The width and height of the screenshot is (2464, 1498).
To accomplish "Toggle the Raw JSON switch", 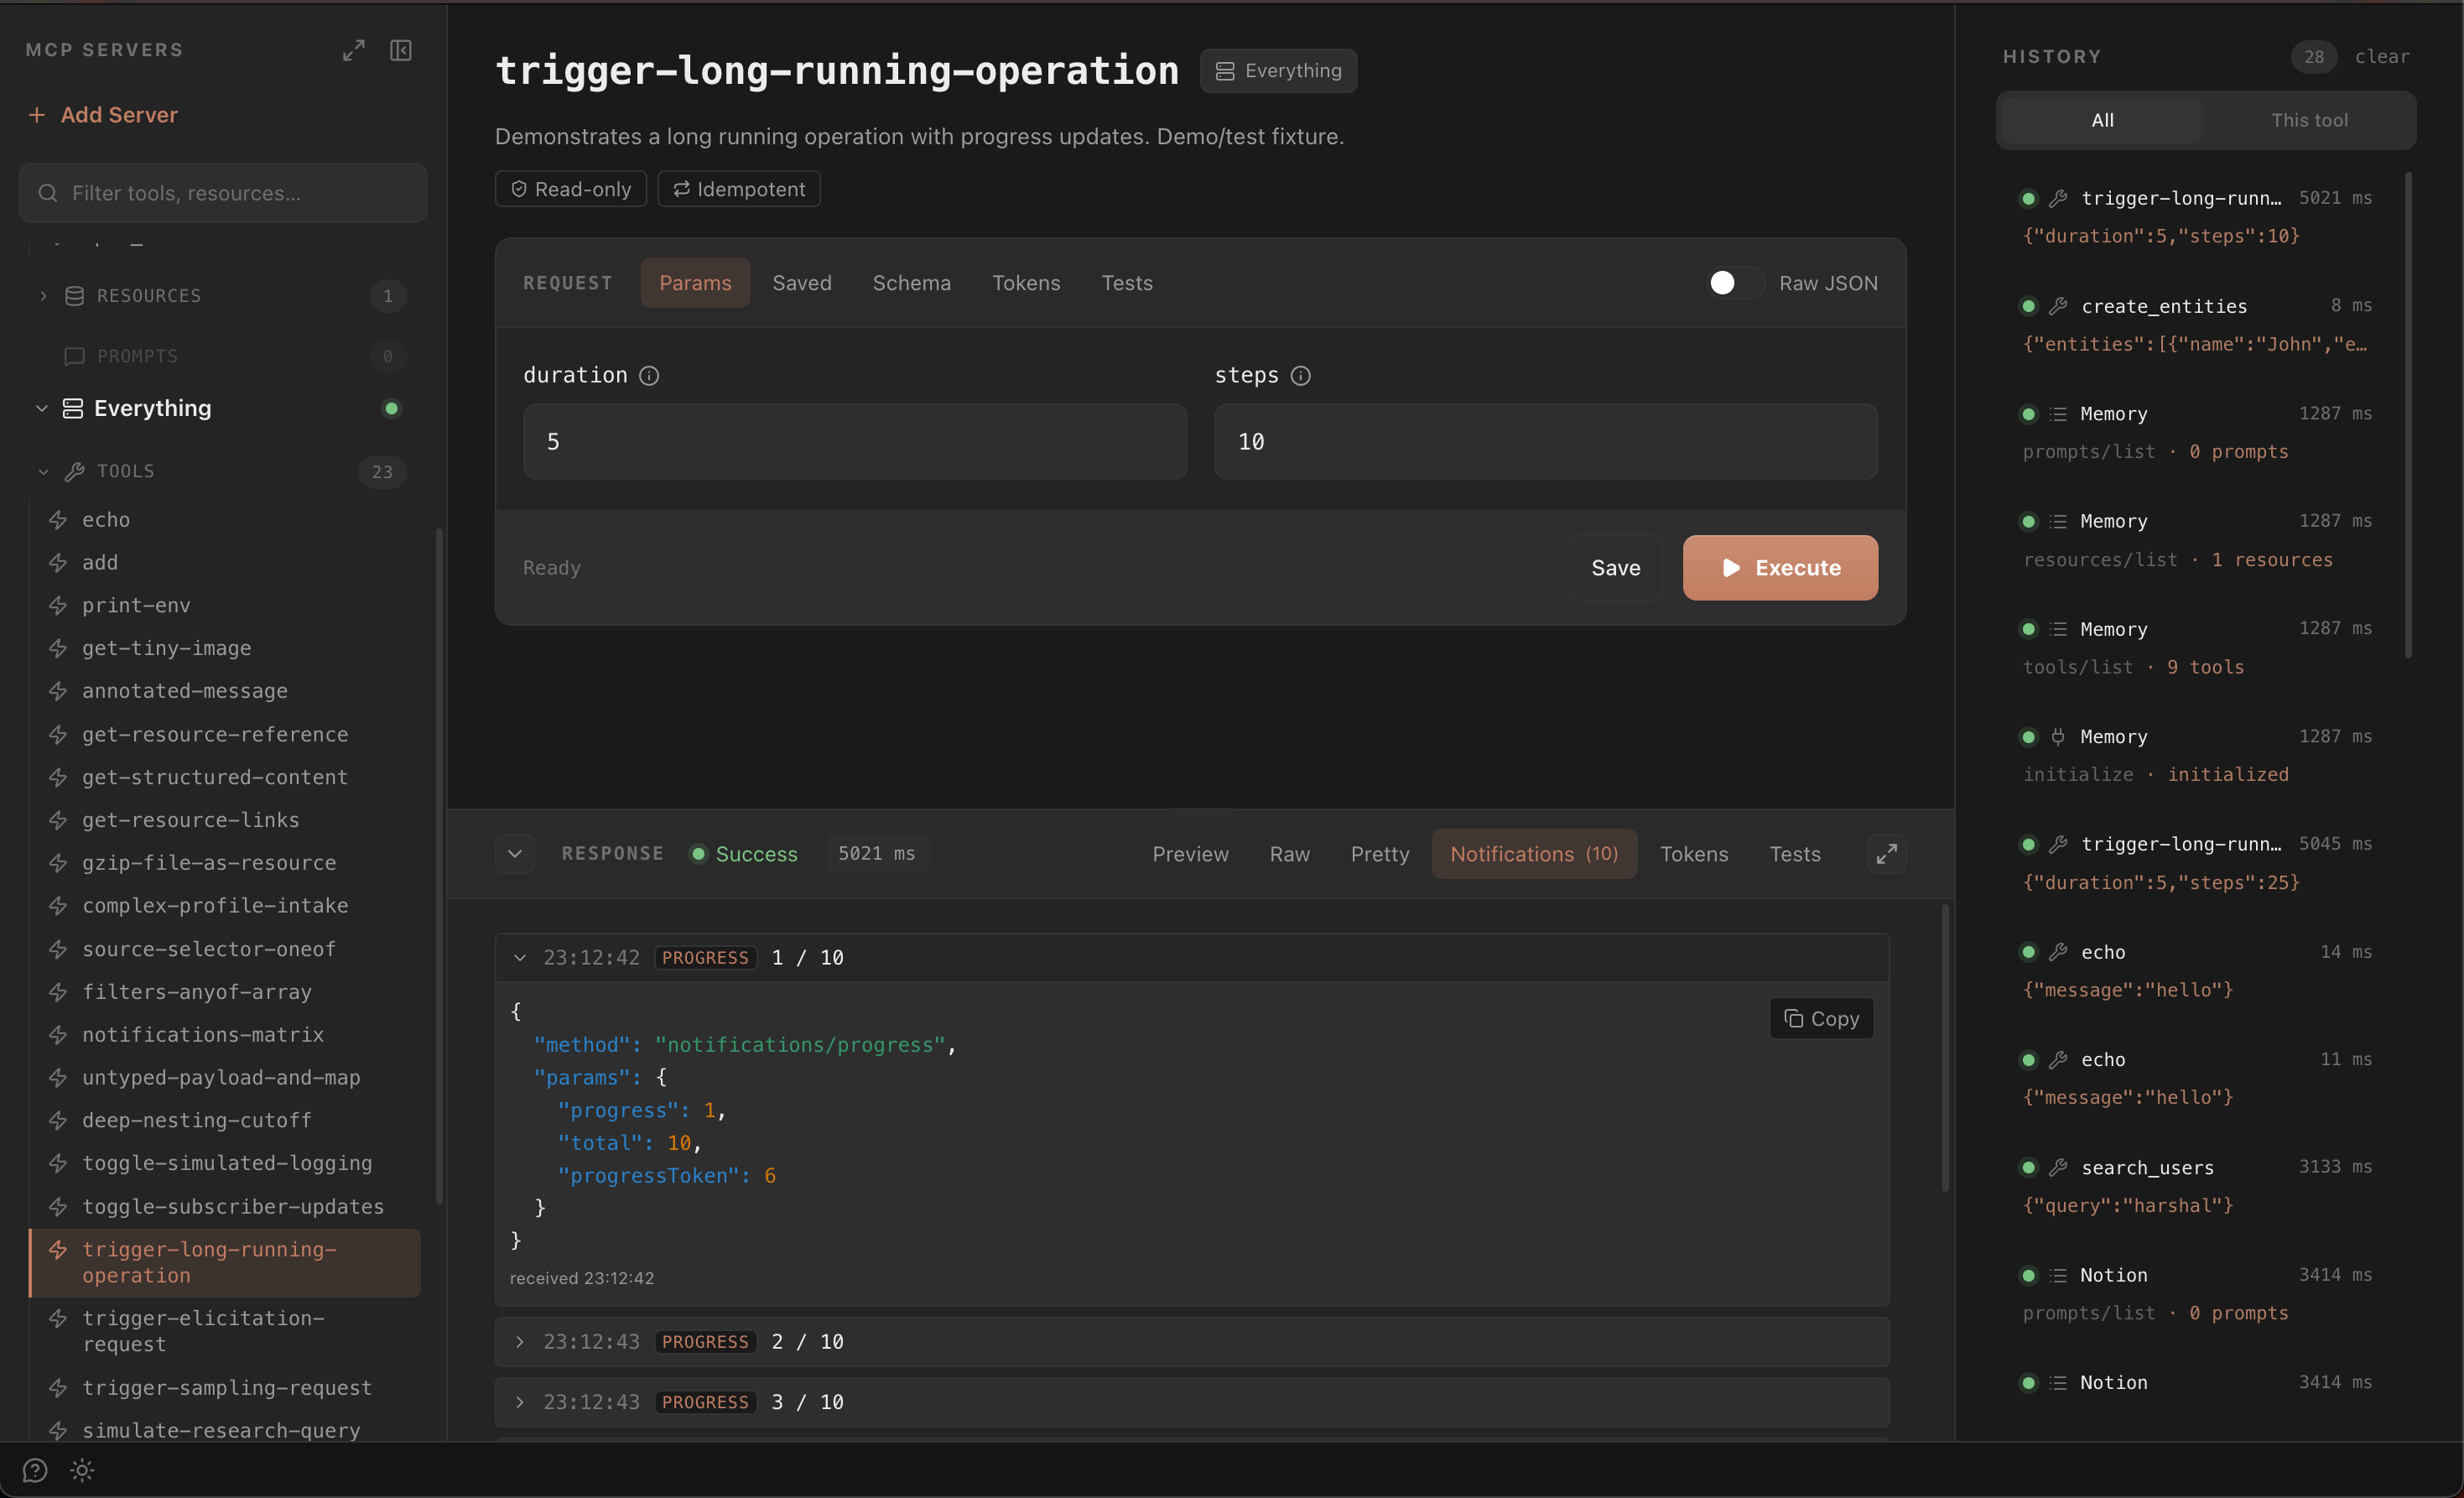I will (1734, 283).
